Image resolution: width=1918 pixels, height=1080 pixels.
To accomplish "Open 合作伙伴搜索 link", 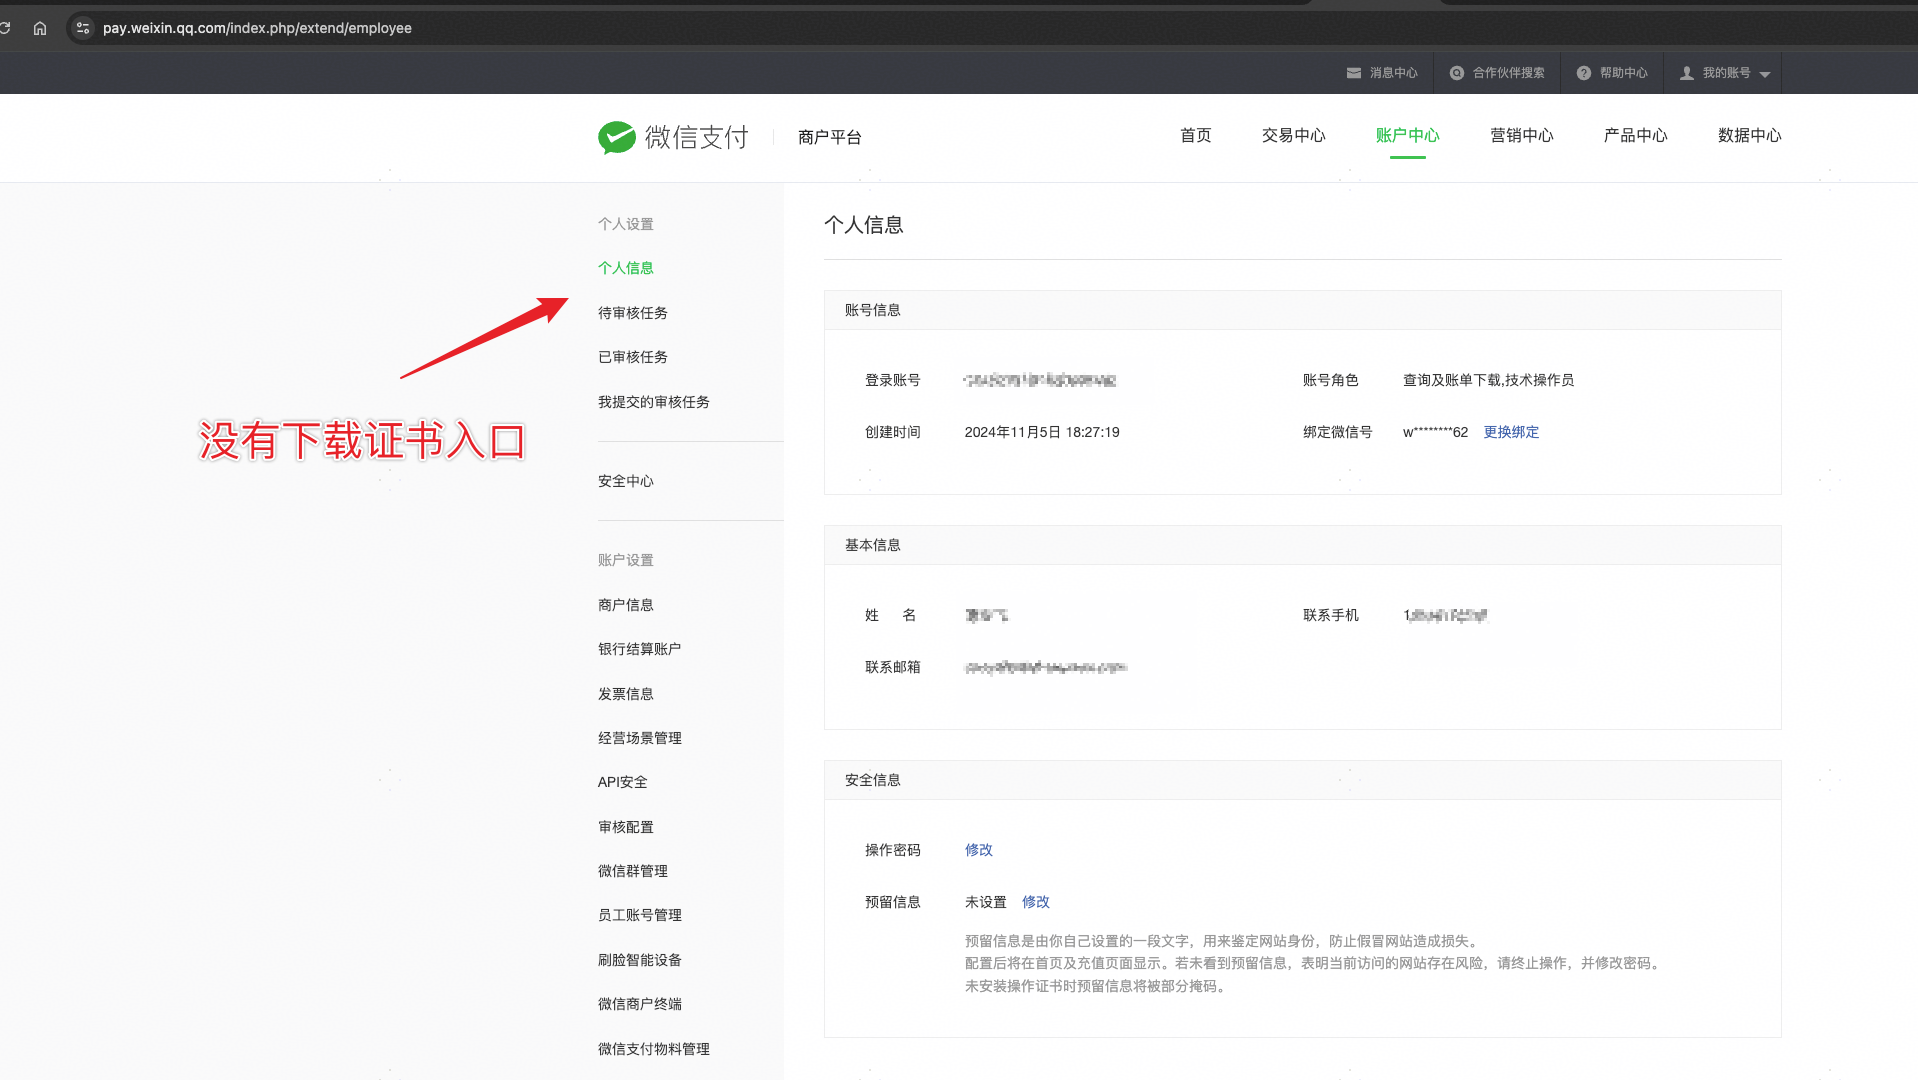I will coord(1509,73).
